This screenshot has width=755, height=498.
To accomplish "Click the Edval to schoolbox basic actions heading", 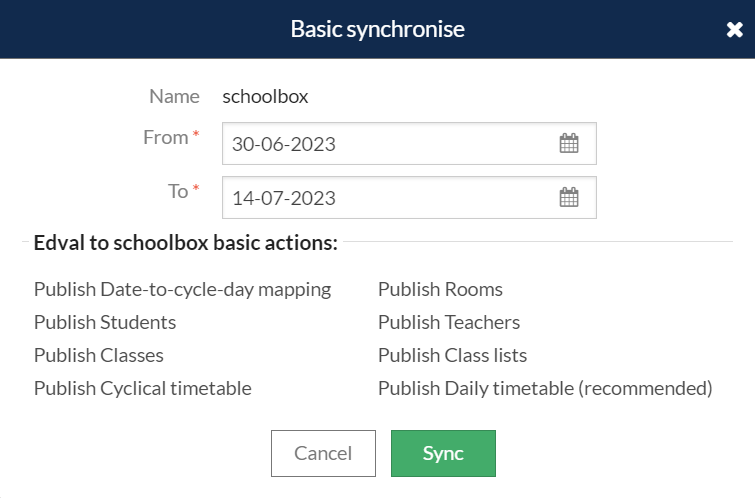I will point(185,243).
